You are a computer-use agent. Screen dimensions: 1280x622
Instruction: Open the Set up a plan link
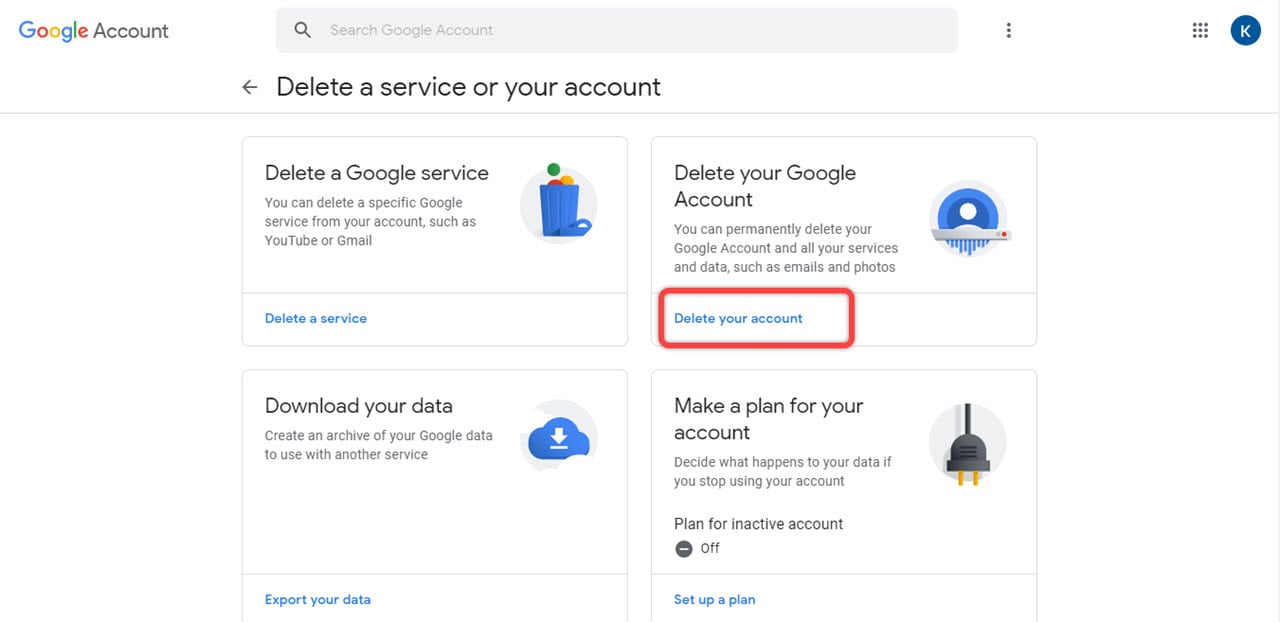tap(714, 599)
